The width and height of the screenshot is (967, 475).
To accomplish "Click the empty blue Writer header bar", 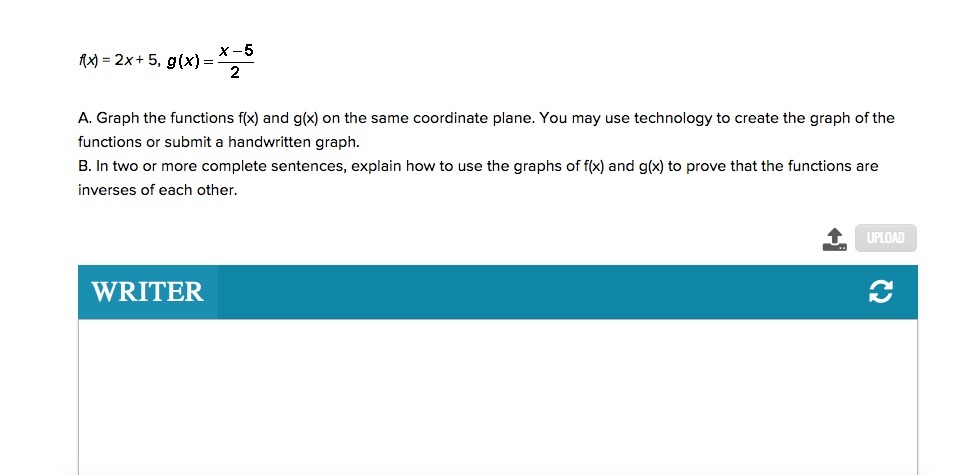I will (x=541, y=292).
